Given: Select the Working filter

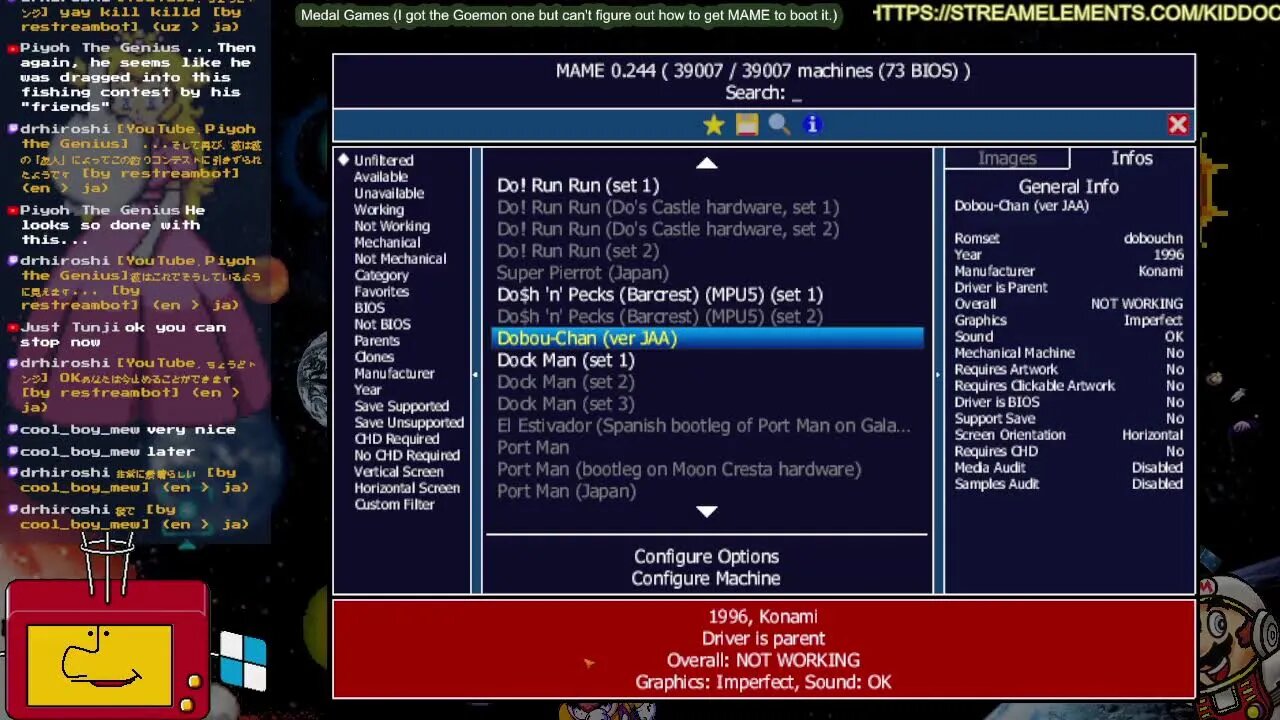Looking at the screenshot, I should (x=379, y=210).
